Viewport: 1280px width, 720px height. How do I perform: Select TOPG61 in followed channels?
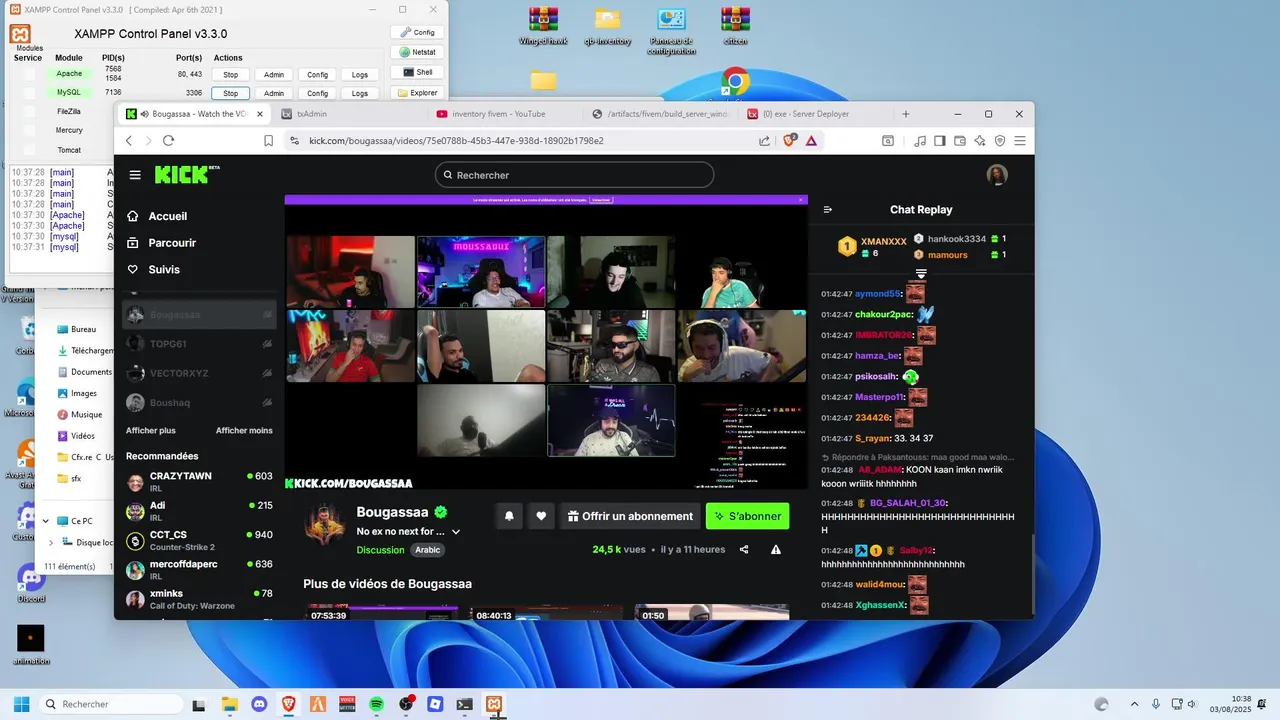(199, 344)
